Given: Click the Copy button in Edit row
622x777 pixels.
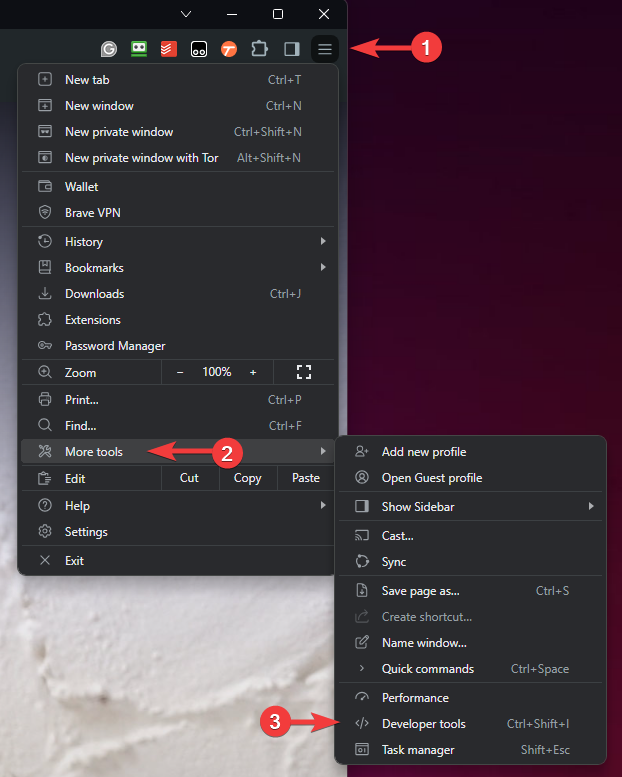Looking at the screenshot, I should pyautogui.click(x=248, y=478).
